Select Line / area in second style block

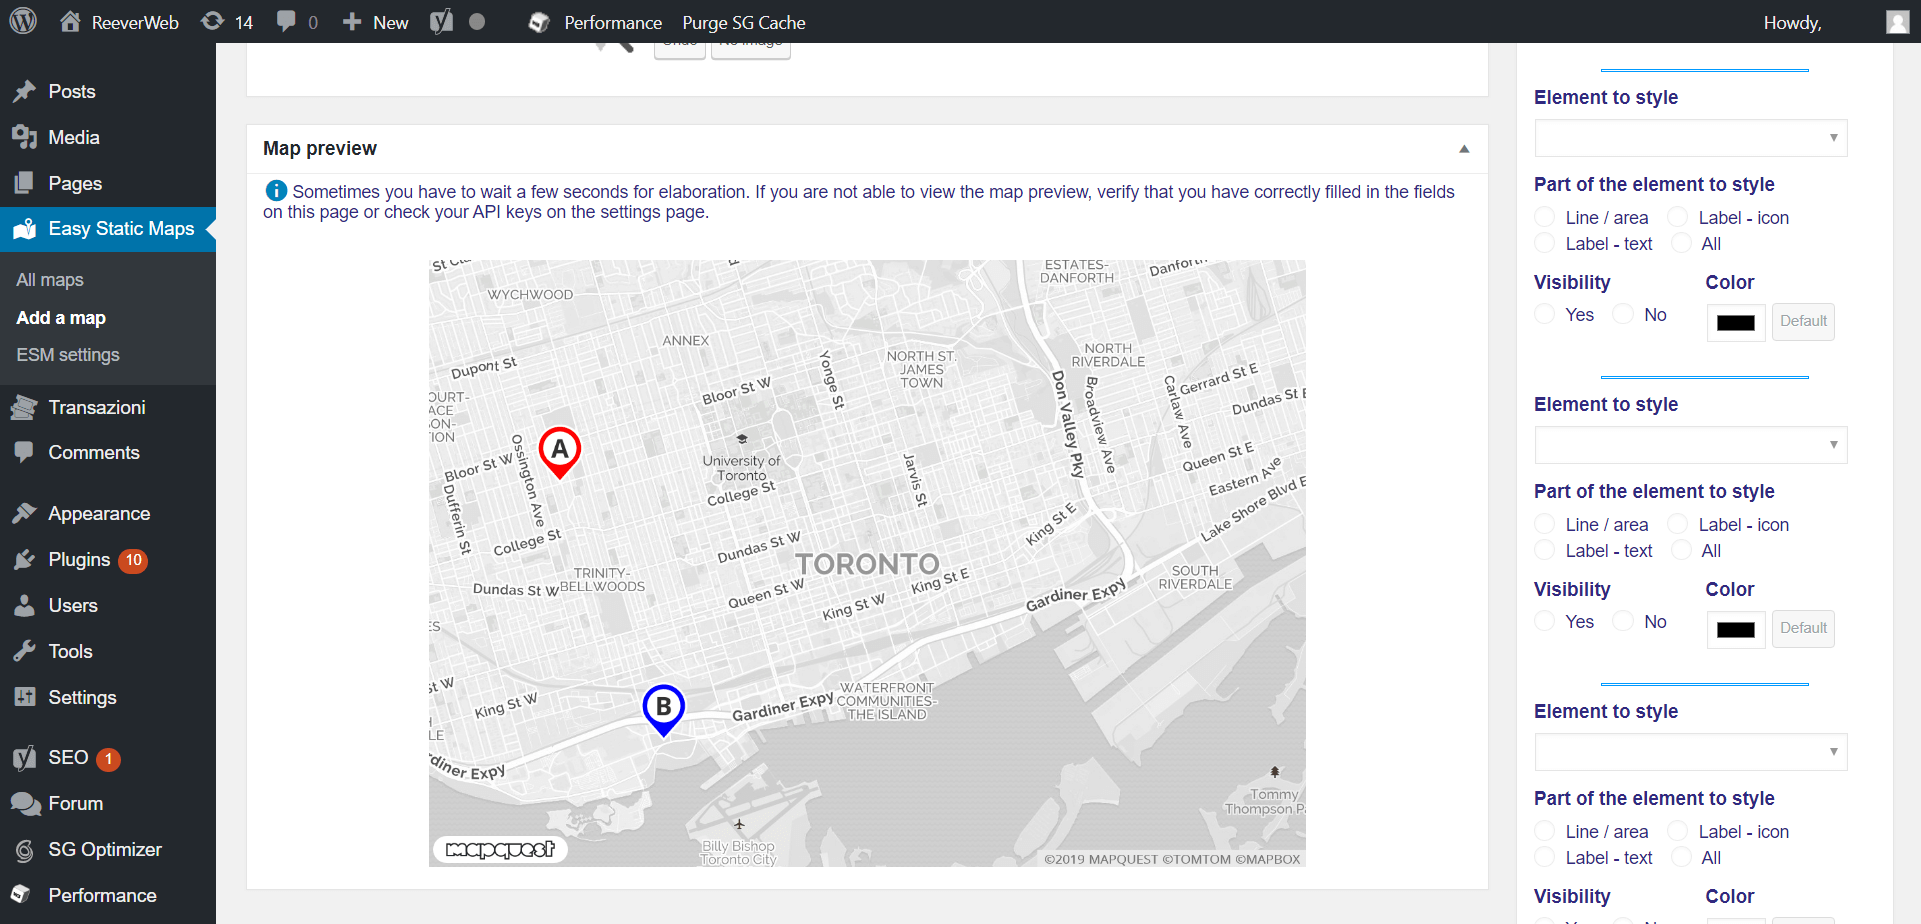click(x=1545, y=524)
